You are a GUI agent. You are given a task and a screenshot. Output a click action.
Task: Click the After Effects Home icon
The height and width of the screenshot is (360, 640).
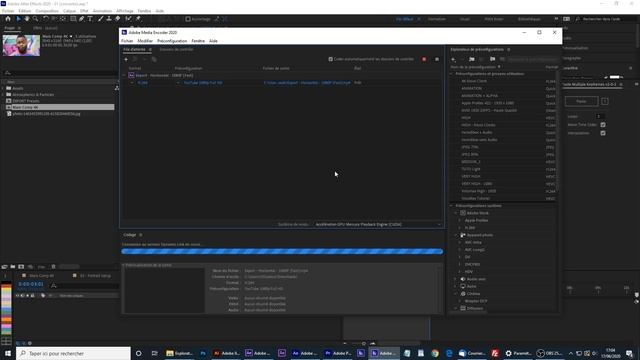[8, 19]
